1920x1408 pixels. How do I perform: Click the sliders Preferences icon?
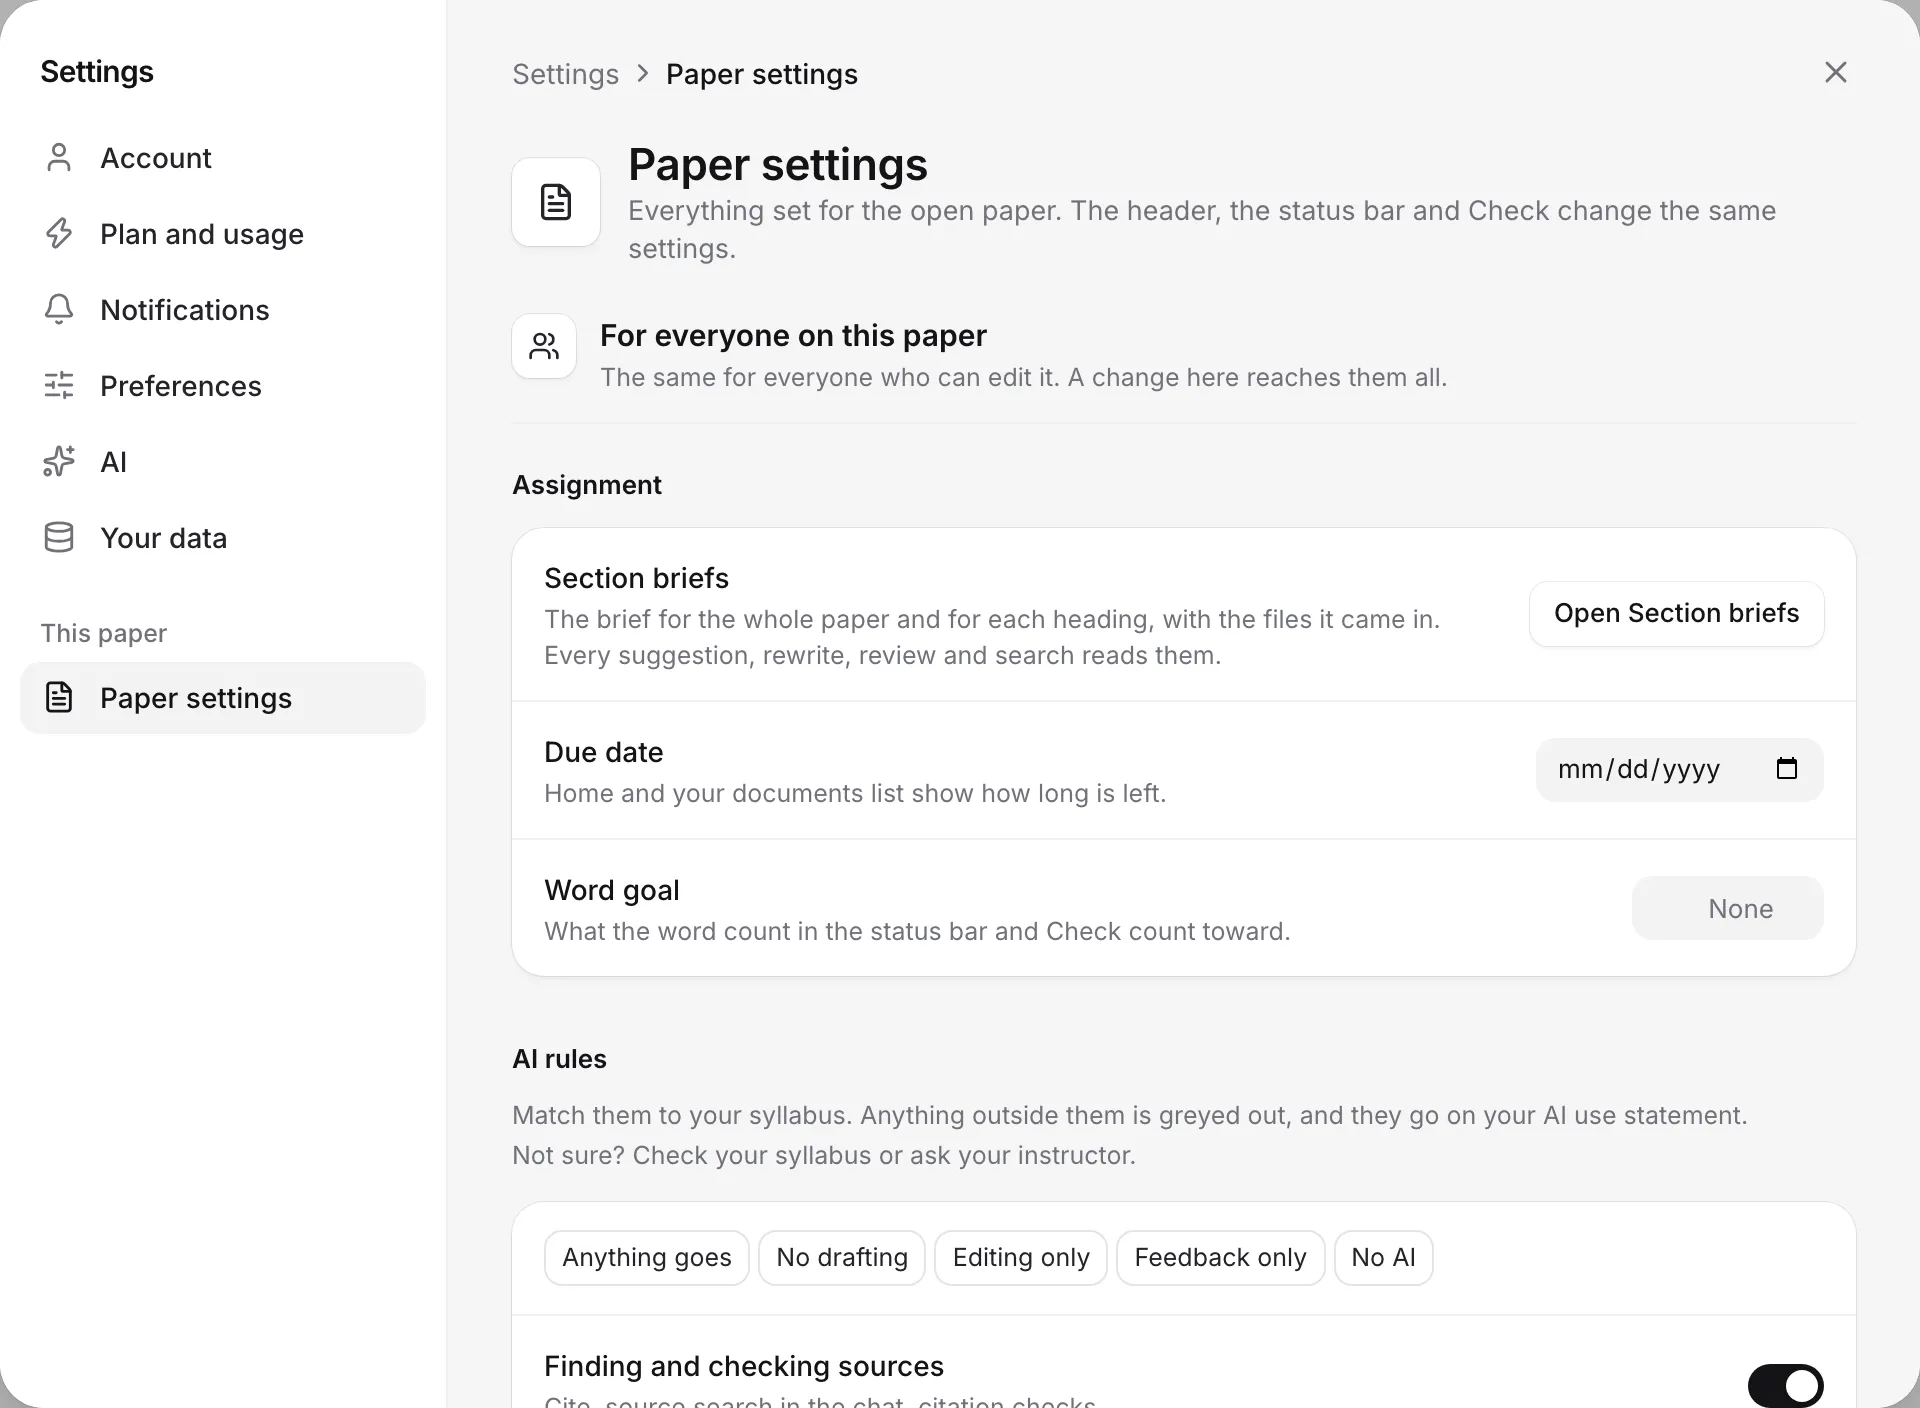coord(59,386)
